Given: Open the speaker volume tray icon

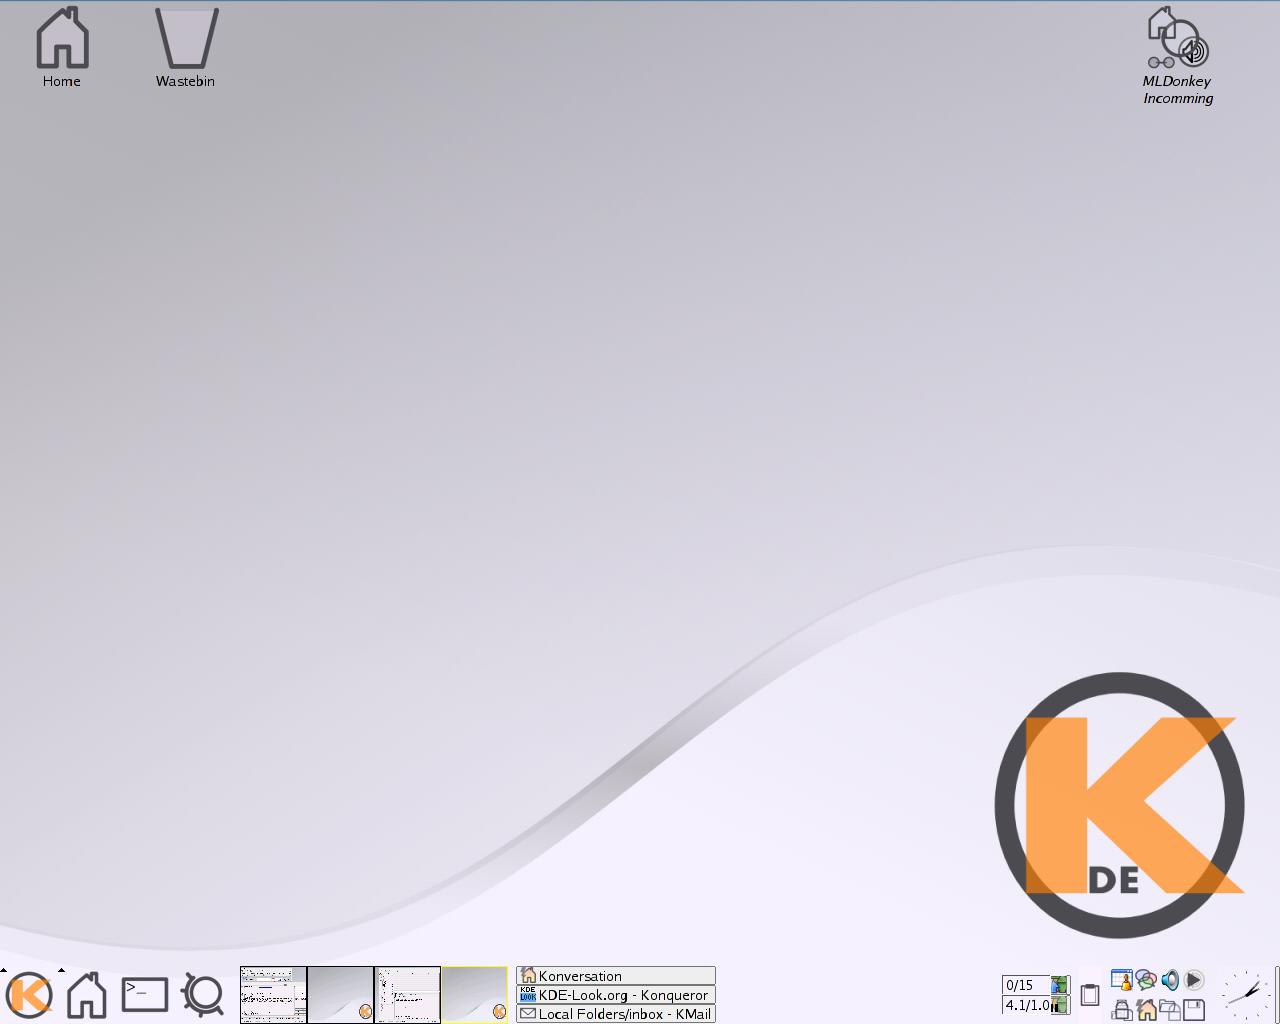Looking at the screenshot, I should point(1170,980).
